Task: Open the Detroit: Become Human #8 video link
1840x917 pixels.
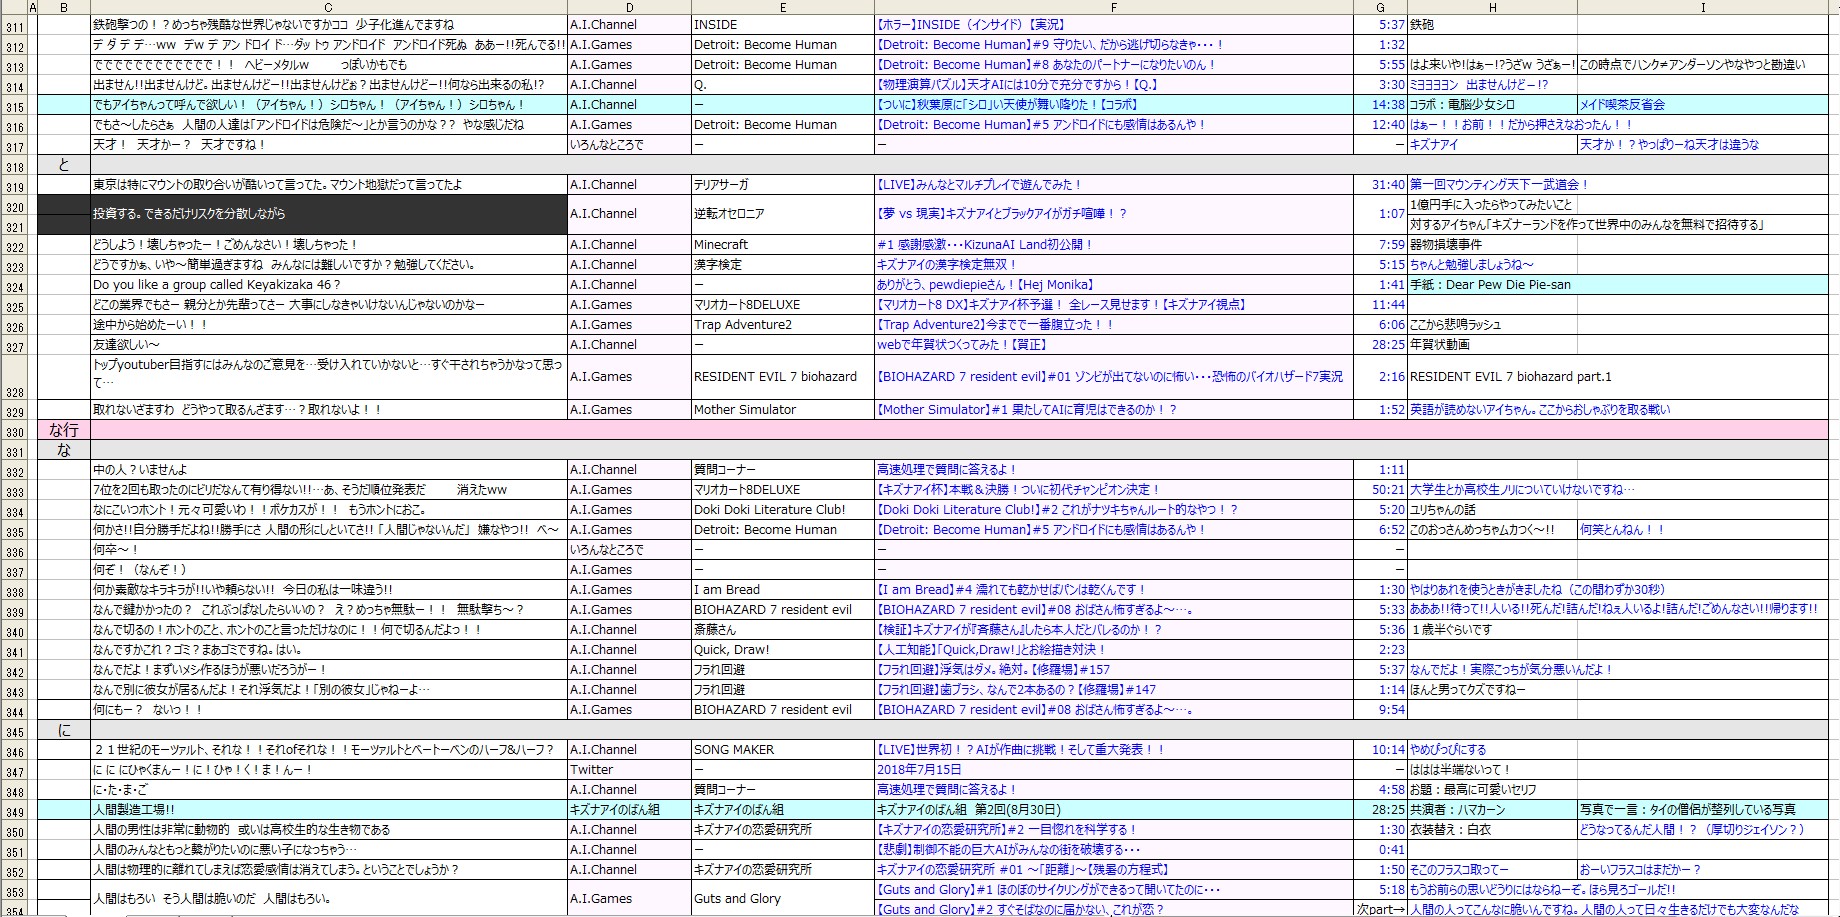Action: [x=1046, y=64]
